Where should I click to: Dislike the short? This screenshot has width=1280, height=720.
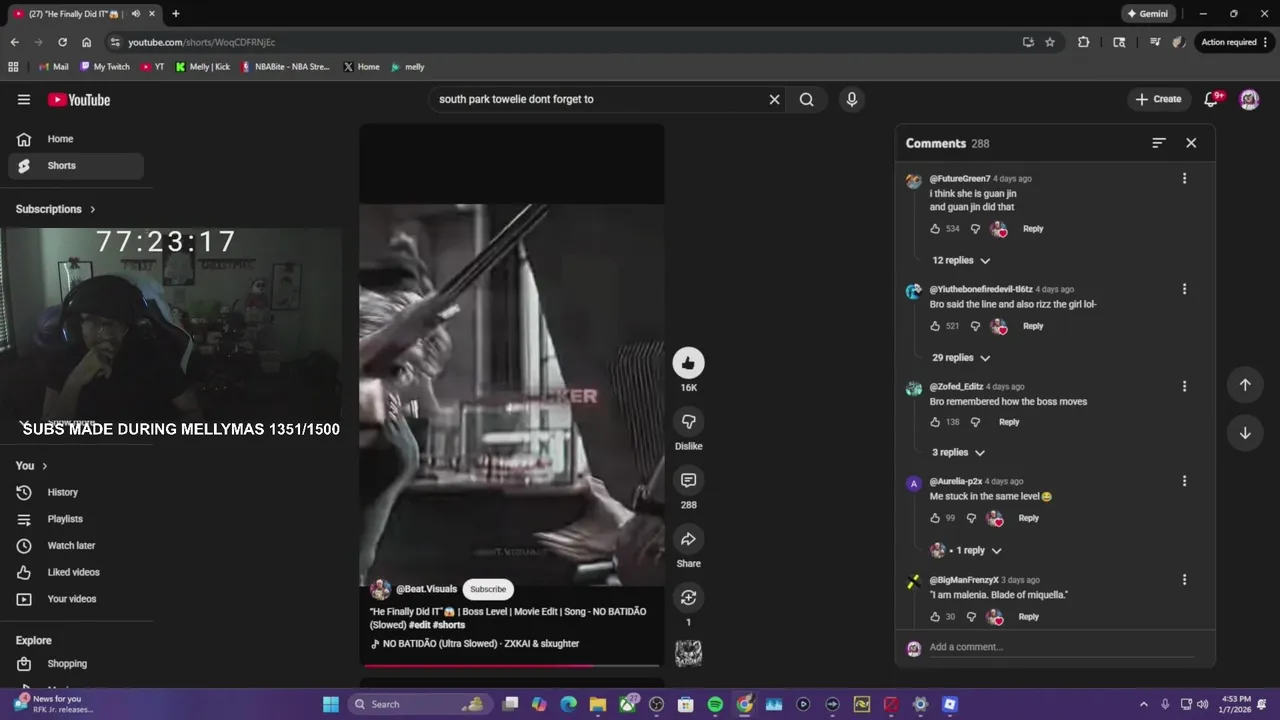(688, 421)
